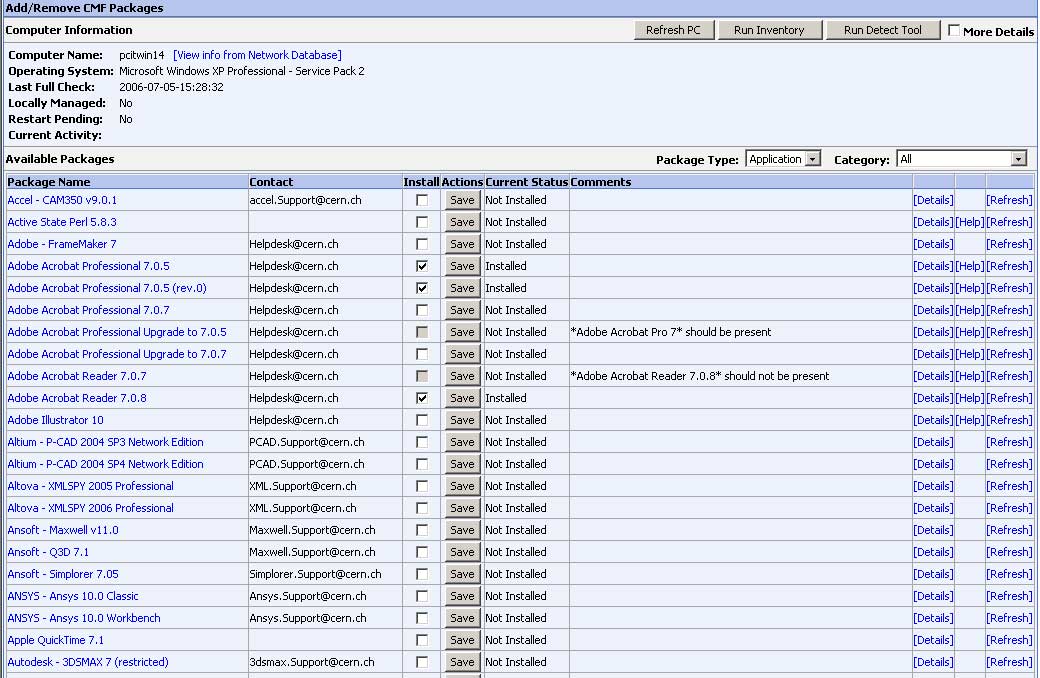1040x678 pixels.
Task: Click the last full check date 2006-07-05-15:28:32
Action: tap(171, 87)
